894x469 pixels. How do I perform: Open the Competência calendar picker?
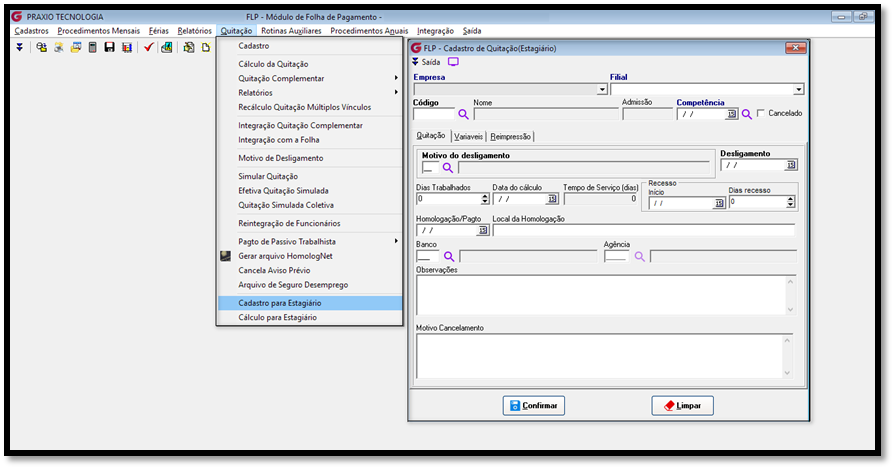pyautogui.click(x=732, y=115)
